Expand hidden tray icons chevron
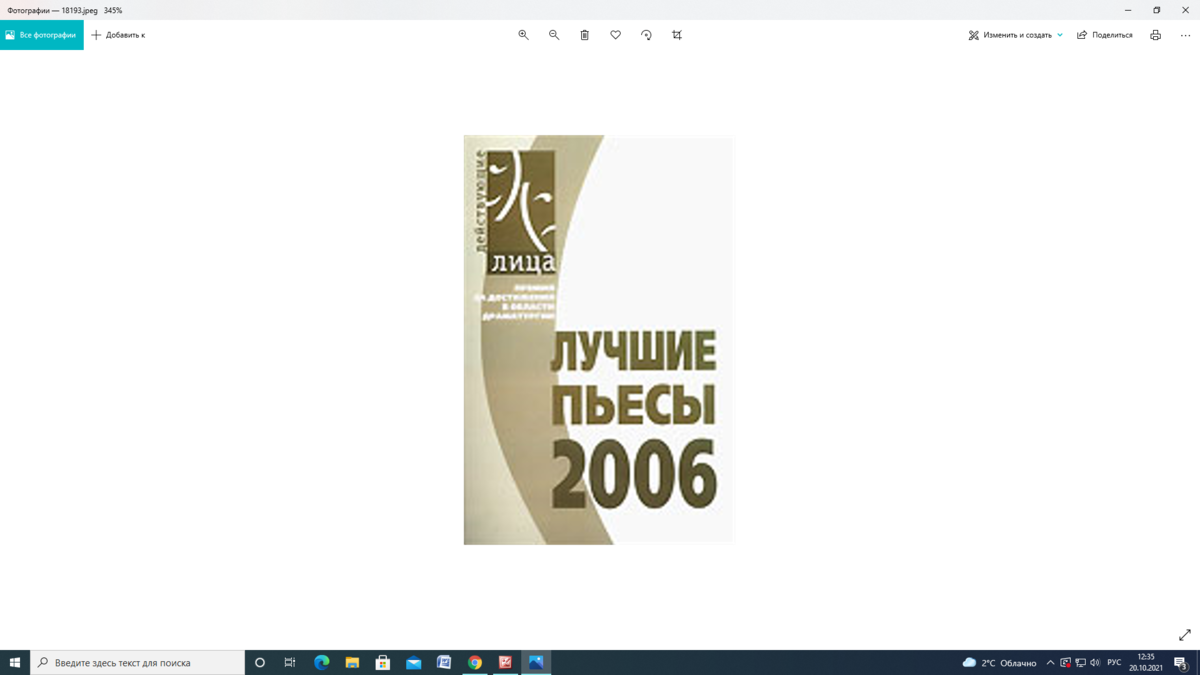The height and width of the screenshot is (675, 1200). click(1050, 661)
